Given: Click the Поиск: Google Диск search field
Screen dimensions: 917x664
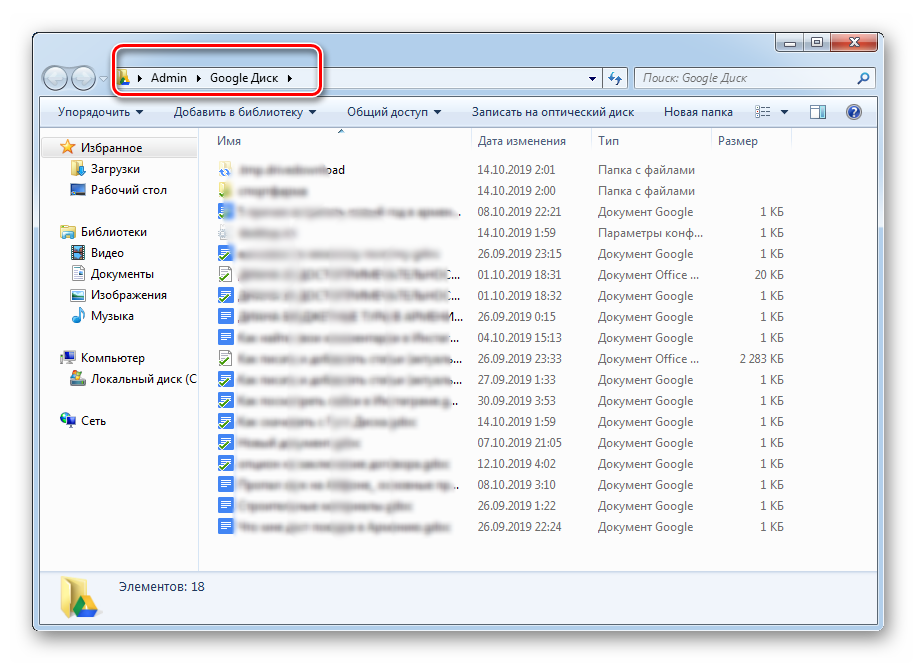Looking at the screenshot, I should coord(745,78).
